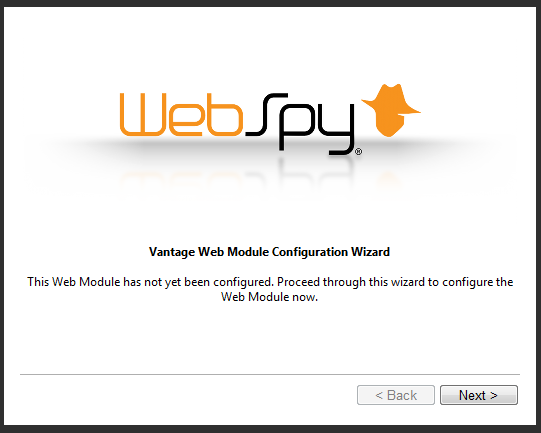
Task: Click the orange letter b in logo
Action: point(225,114)
